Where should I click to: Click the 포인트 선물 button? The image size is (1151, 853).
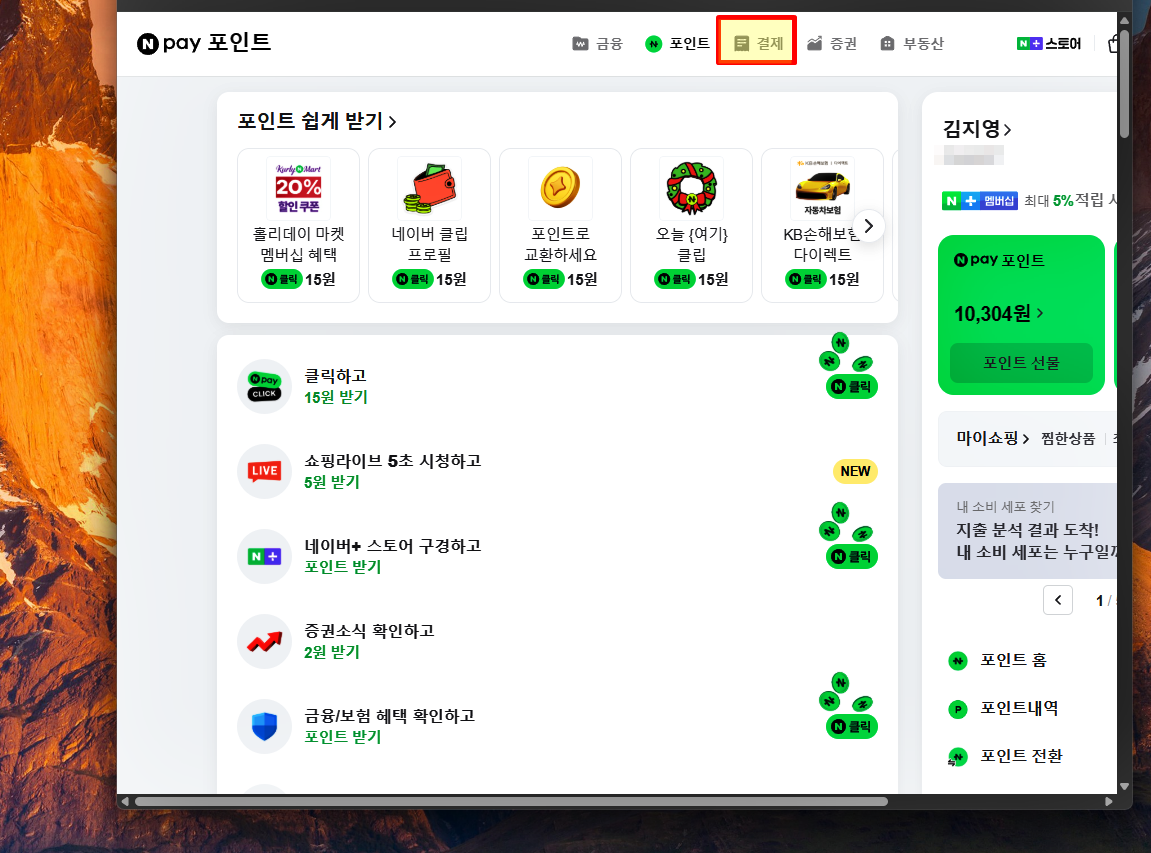click(x=1021, y=363)
